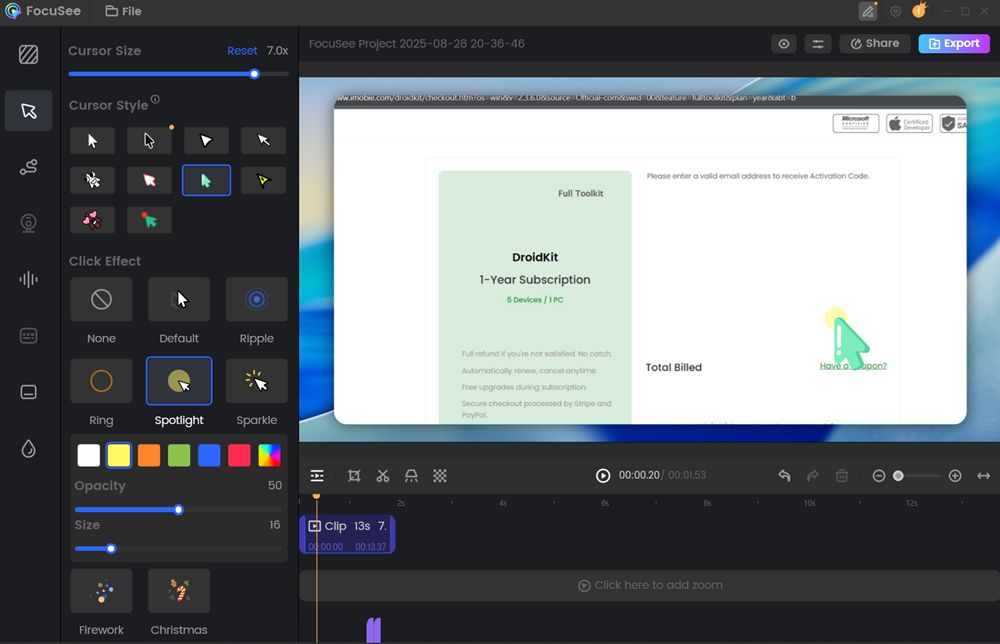This screenshot has height=644, width=1000.
Task: Click the spotlight Size slider handle
Action: pos(111,548)
